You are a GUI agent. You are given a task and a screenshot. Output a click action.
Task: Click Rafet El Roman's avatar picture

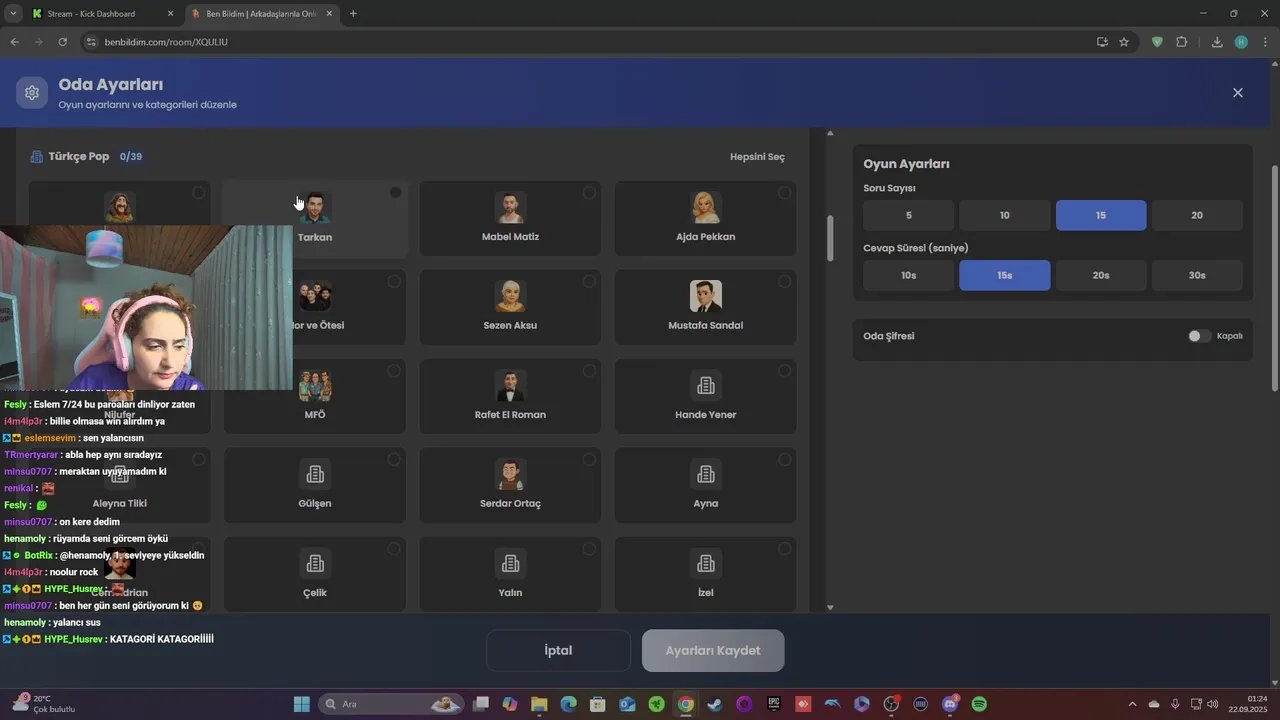[x=510, y=385]
